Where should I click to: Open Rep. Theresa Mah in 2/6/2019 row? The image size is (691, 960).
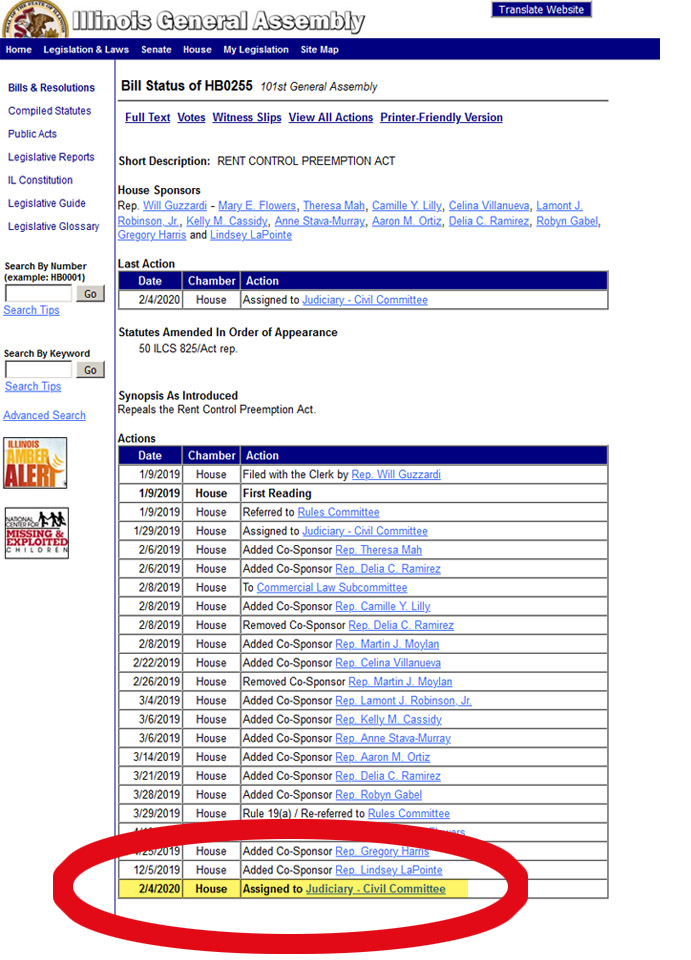(379, 550)
